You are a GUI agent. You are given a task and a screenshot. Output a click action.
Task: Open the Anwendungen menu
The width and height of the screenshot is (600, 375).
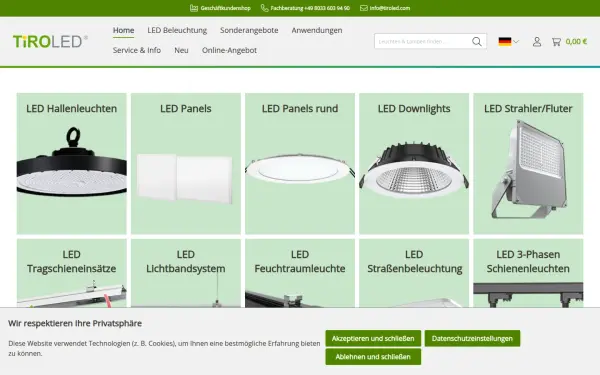click(317, 30)
